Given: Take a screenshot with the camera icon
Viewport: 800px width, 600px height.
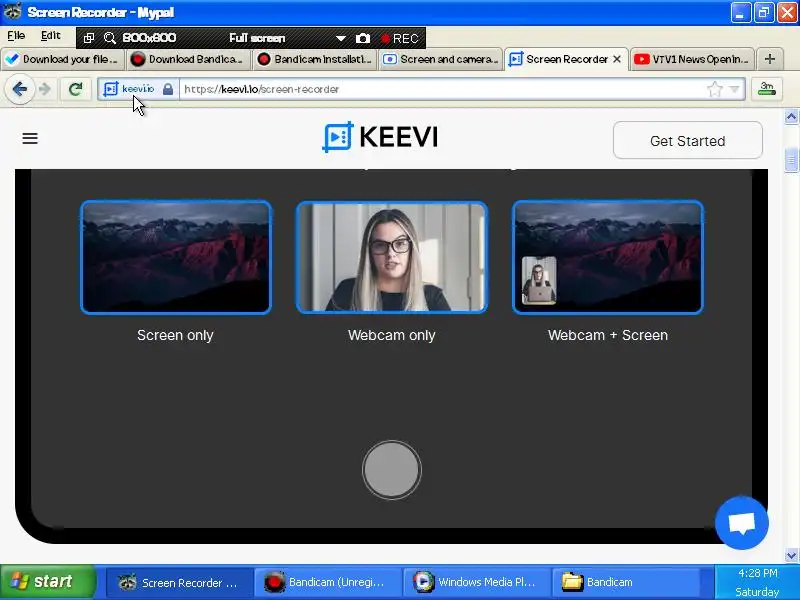Looking at the screenshot, I should (363, 38).
